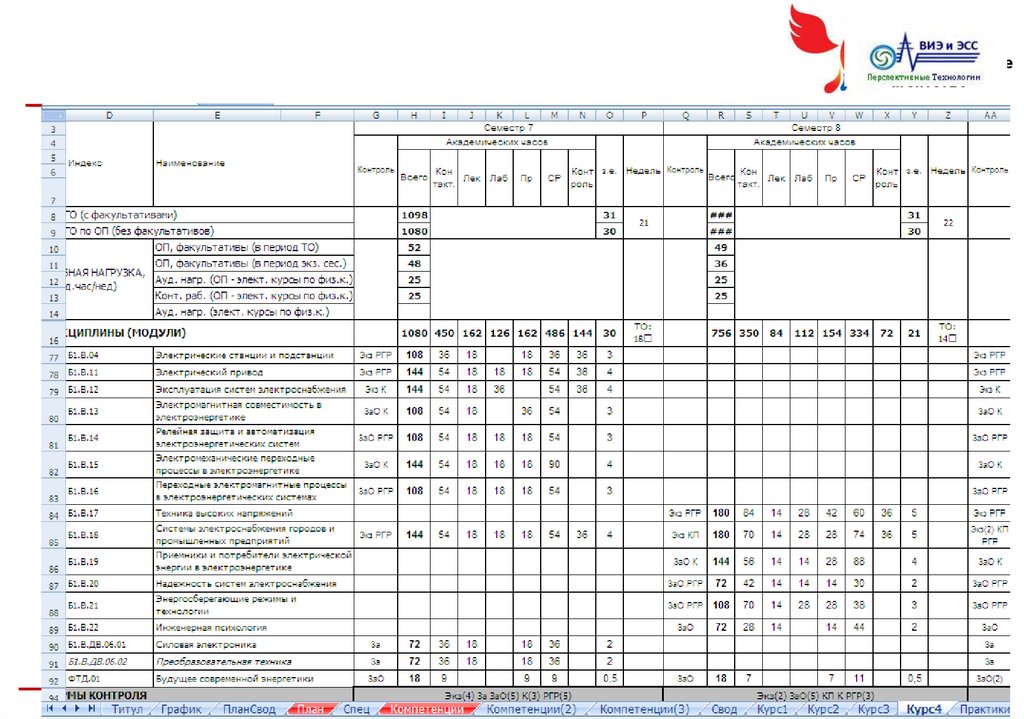
Task: Select cell Силовая электроника
Action: click(253, 645)
